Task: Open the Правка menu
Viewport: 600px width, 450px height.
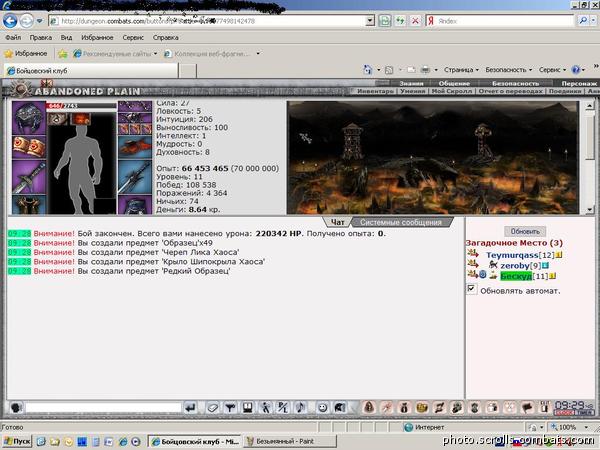Action: pos(41,38)
